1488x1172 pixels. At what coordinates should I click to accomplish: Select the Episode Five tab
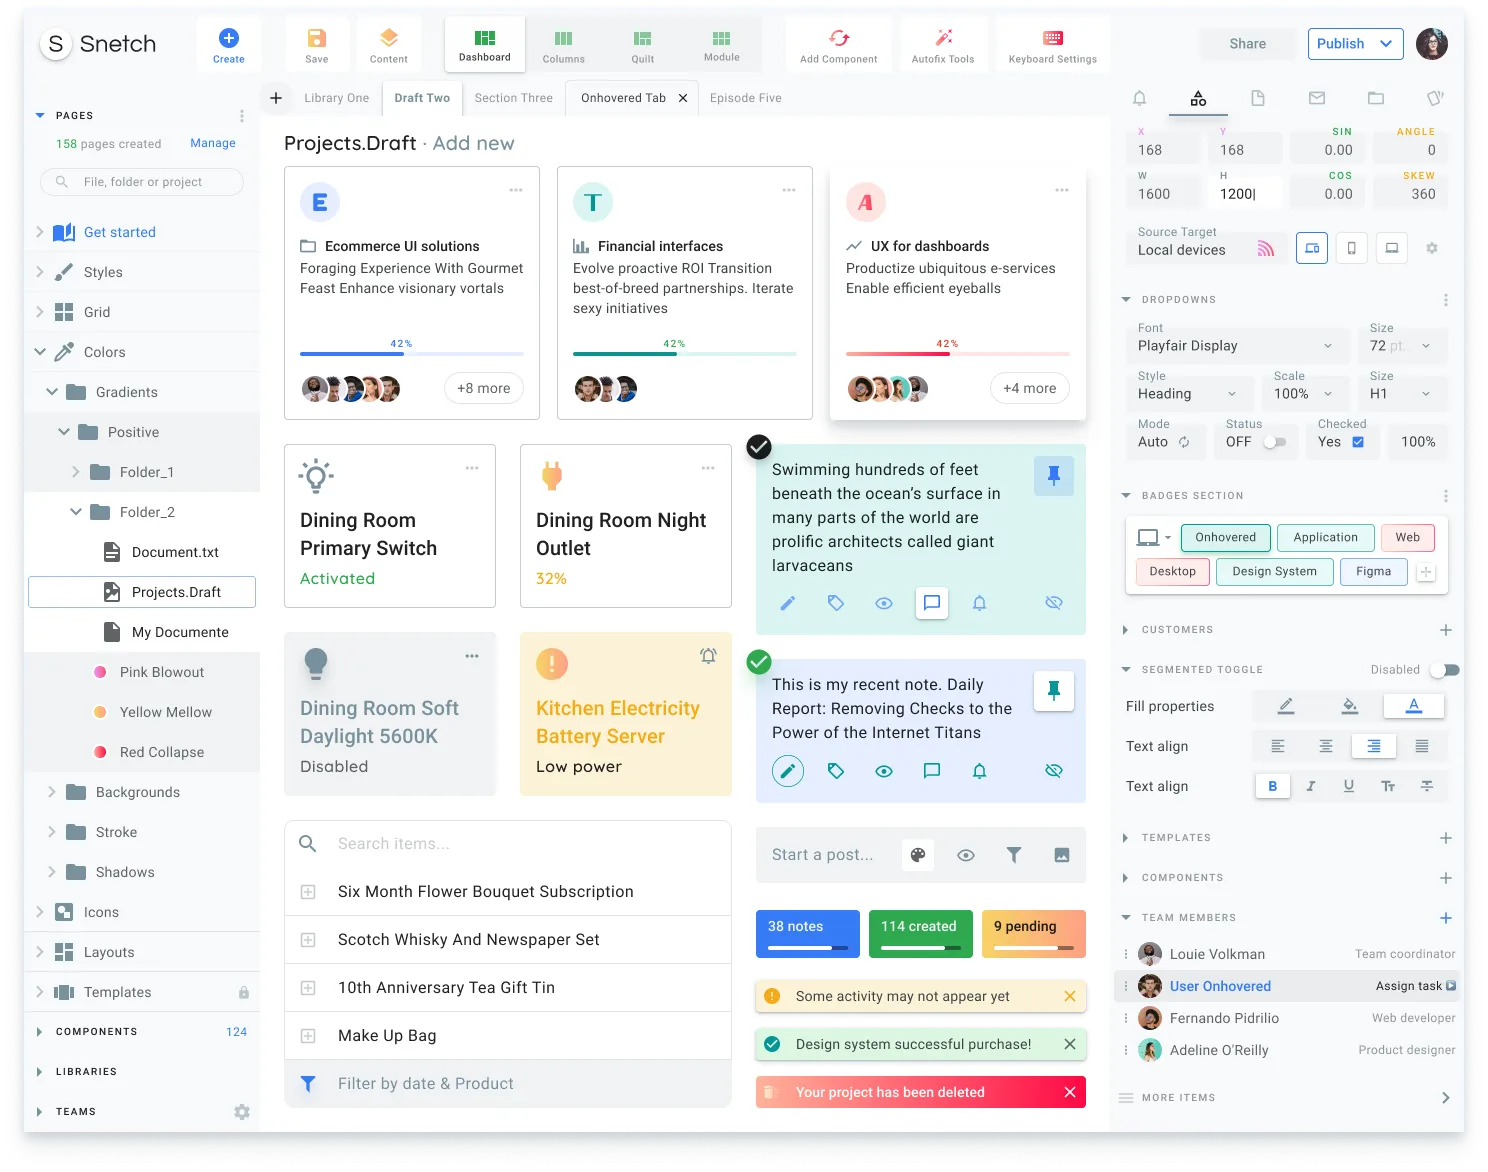(745, 97)
